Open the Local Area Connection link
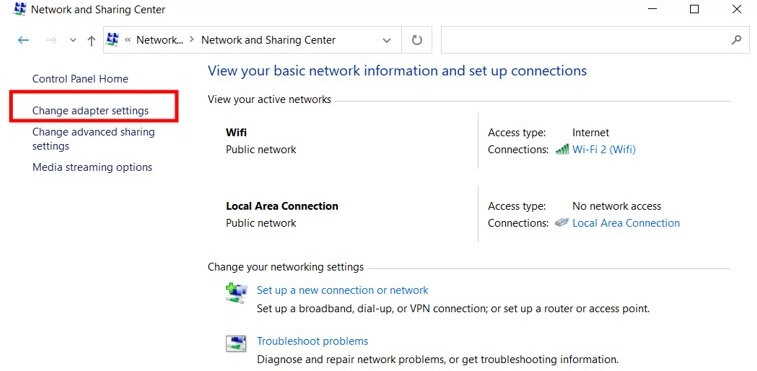The image size is (757, 371). pos(626,223)
